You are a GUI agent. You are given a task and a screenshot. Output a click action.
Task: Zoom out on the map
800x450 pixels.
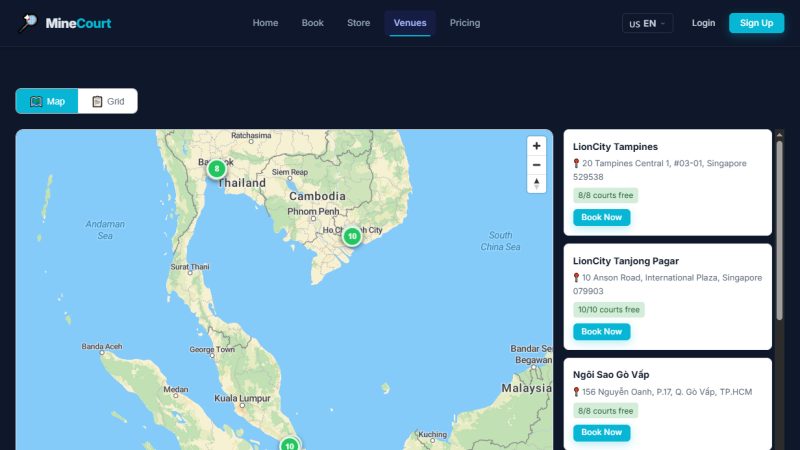coord(536,165)
